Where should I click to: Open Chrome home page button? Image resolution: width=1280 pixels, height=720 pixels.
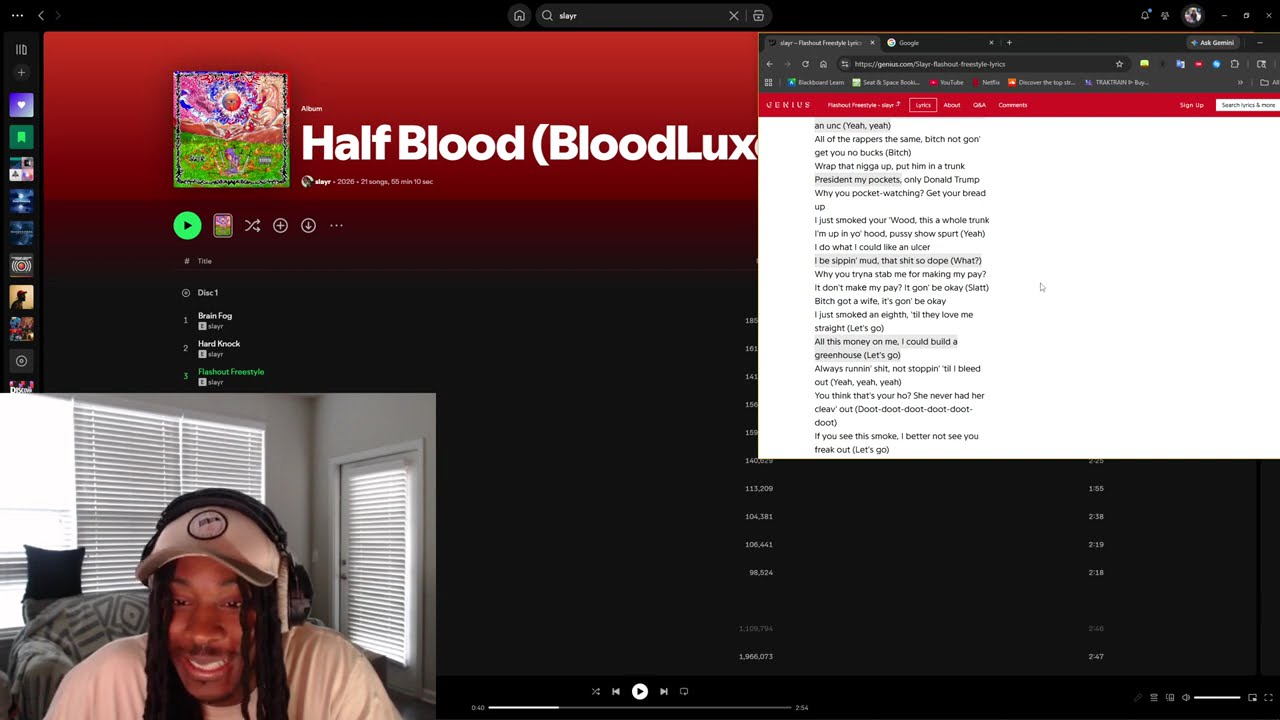pos(823,64)
